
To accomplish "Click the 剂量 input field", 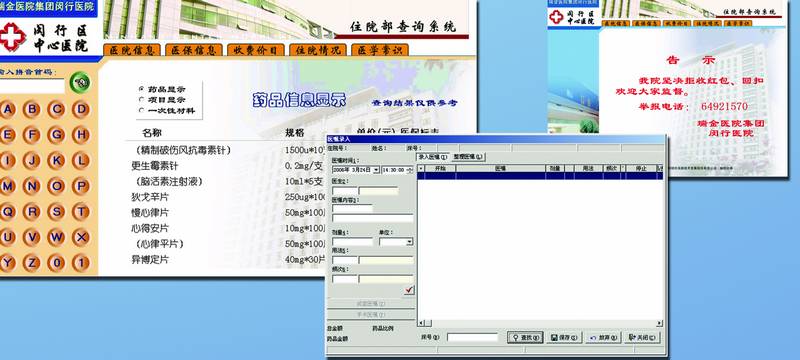I will pyautogui.click(x=353, y=242).
